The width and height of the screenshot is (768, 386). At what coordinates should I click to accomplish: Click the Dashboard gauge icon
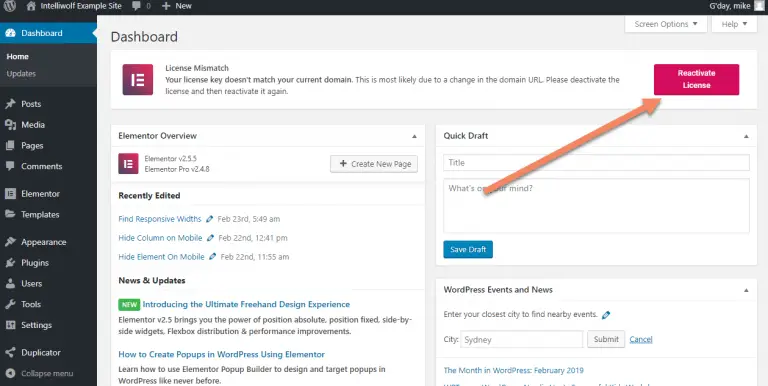click(x=10, y=33)
